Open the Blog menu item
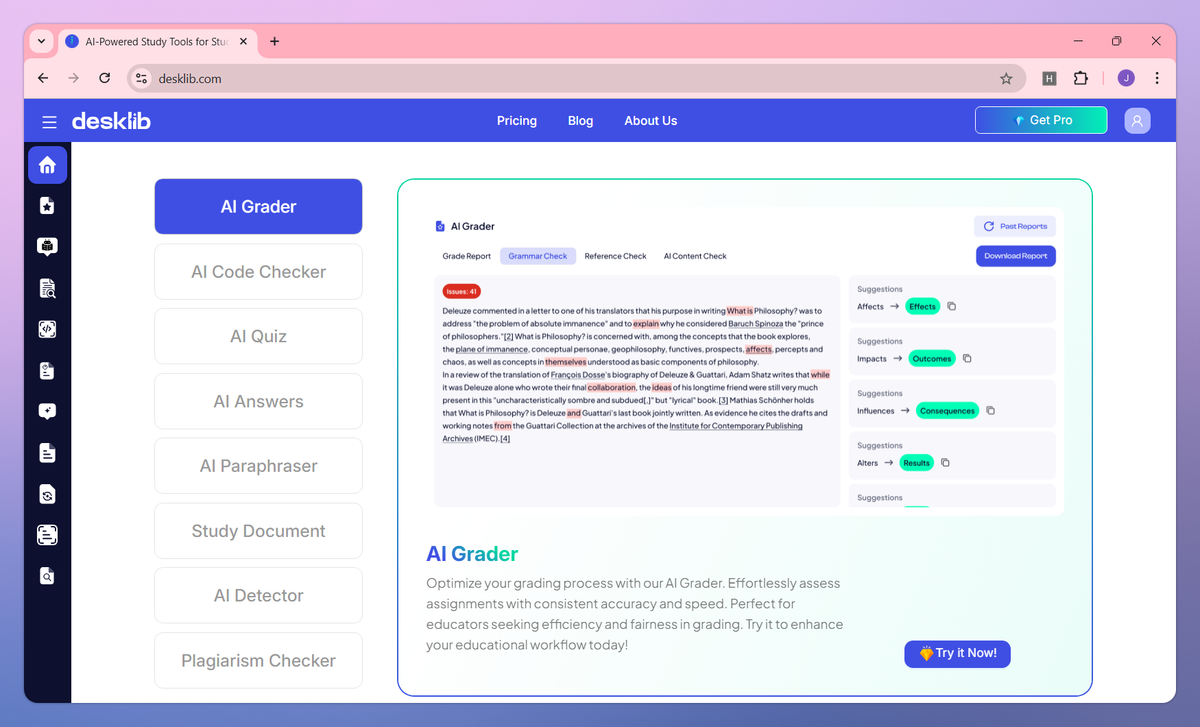This screenshot has height=727, width=1200. [580, 120]
